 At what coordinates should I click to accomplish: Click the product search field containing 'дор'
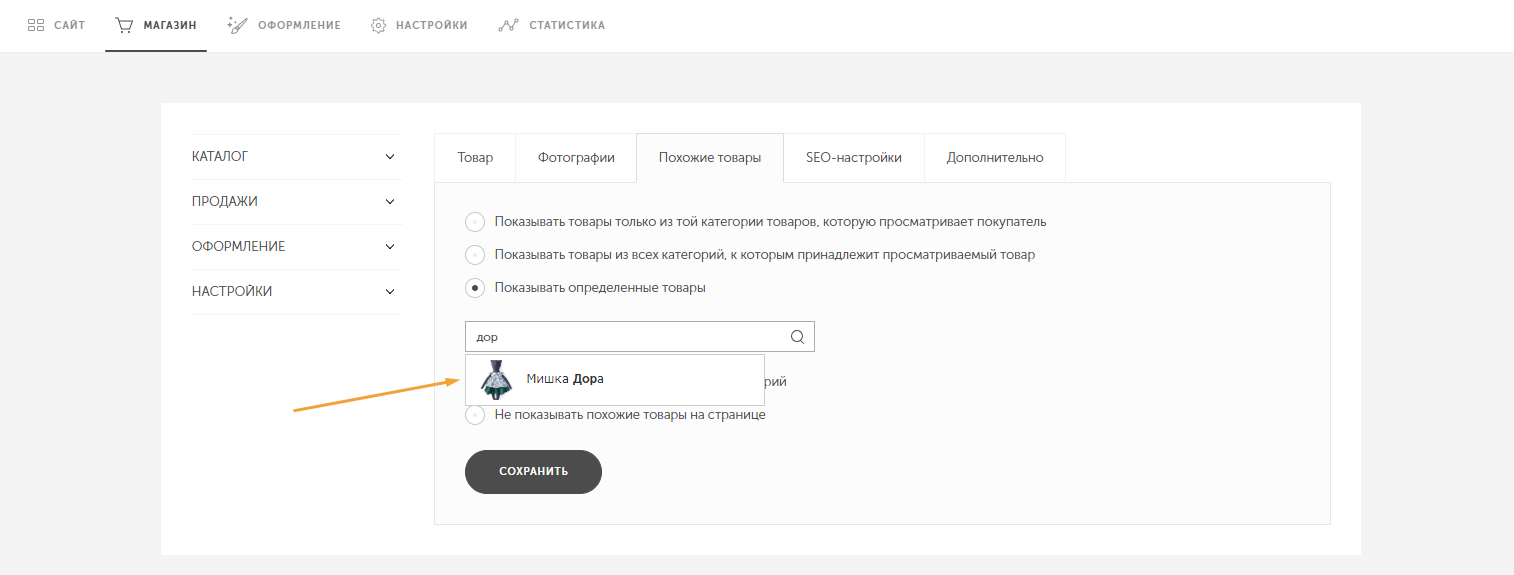[640, 337]
